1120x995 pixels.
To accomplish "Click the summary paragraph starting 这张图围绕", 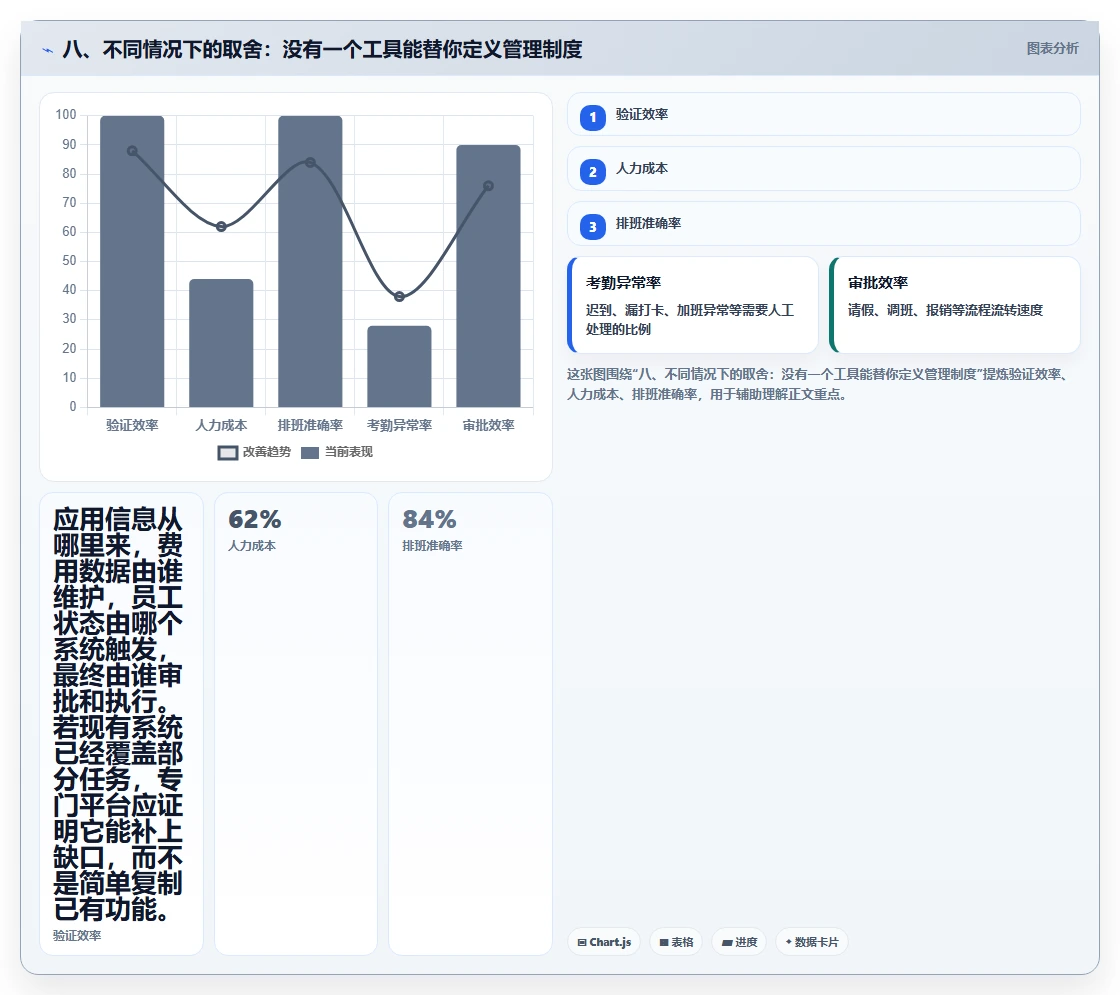I will coord(819,384).
